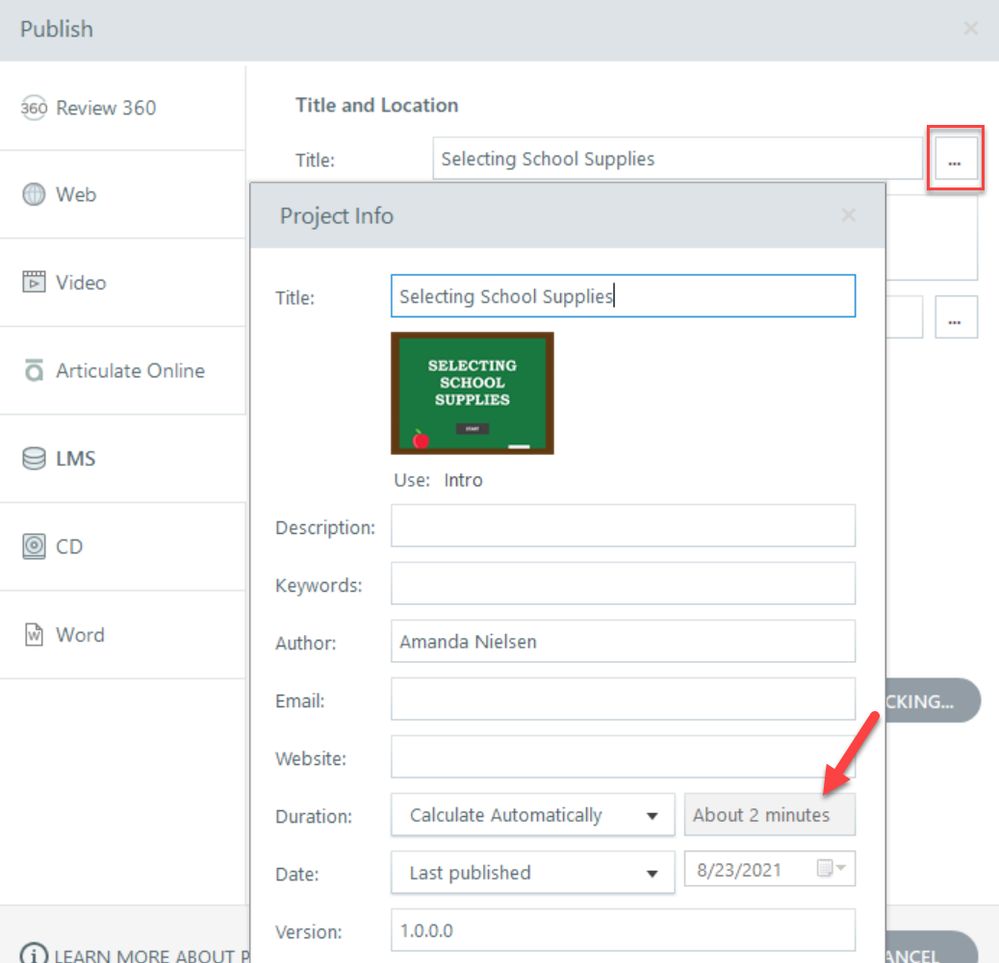This screenshot has width=999, height=963.
Task: Click the info icon beside Learn More
Action: 34,954
